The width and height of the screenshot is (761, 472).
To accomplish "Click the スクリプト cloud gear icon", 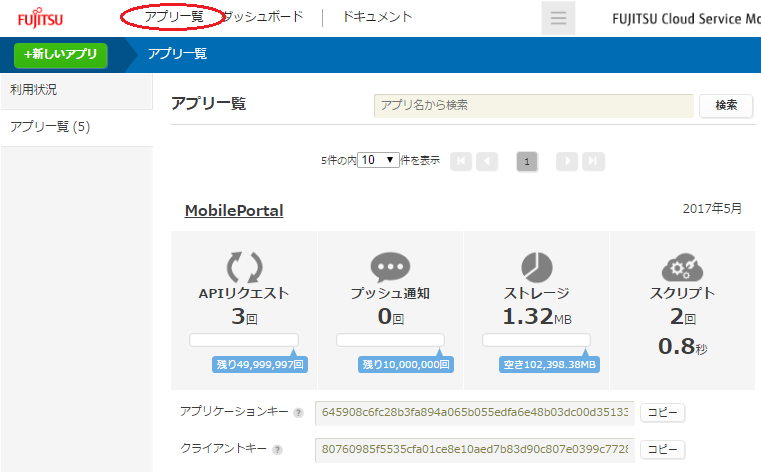I will point(682,267).
